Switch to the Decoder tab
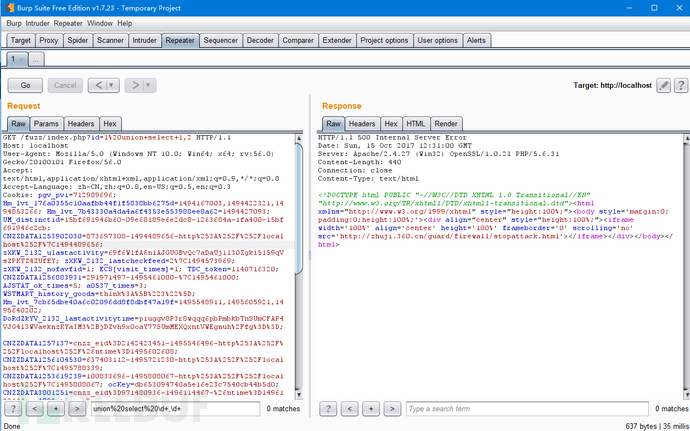Screen dimensions: 690x431 (x=260, y=41)
